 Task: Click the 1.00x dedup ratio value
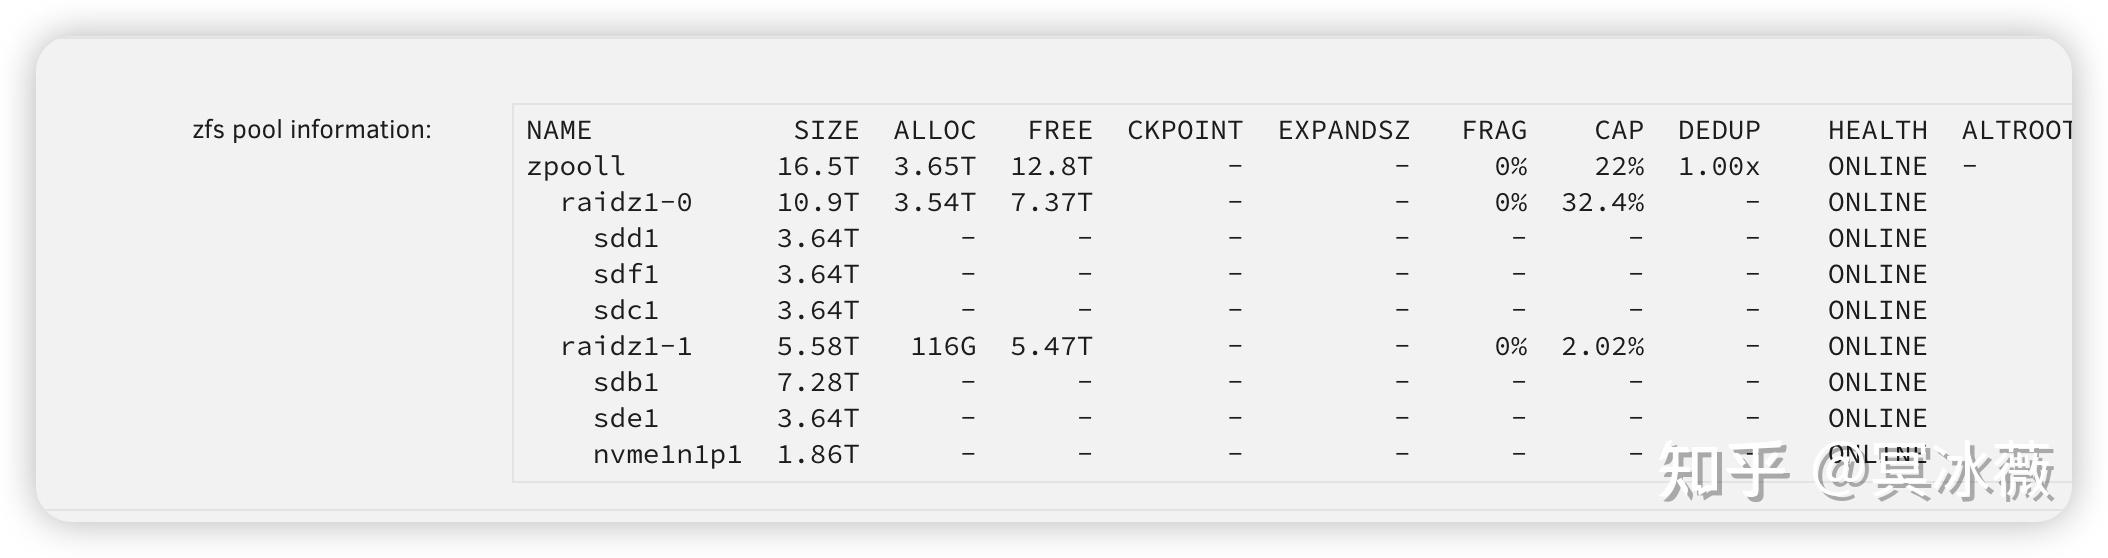click(1718, 167)
